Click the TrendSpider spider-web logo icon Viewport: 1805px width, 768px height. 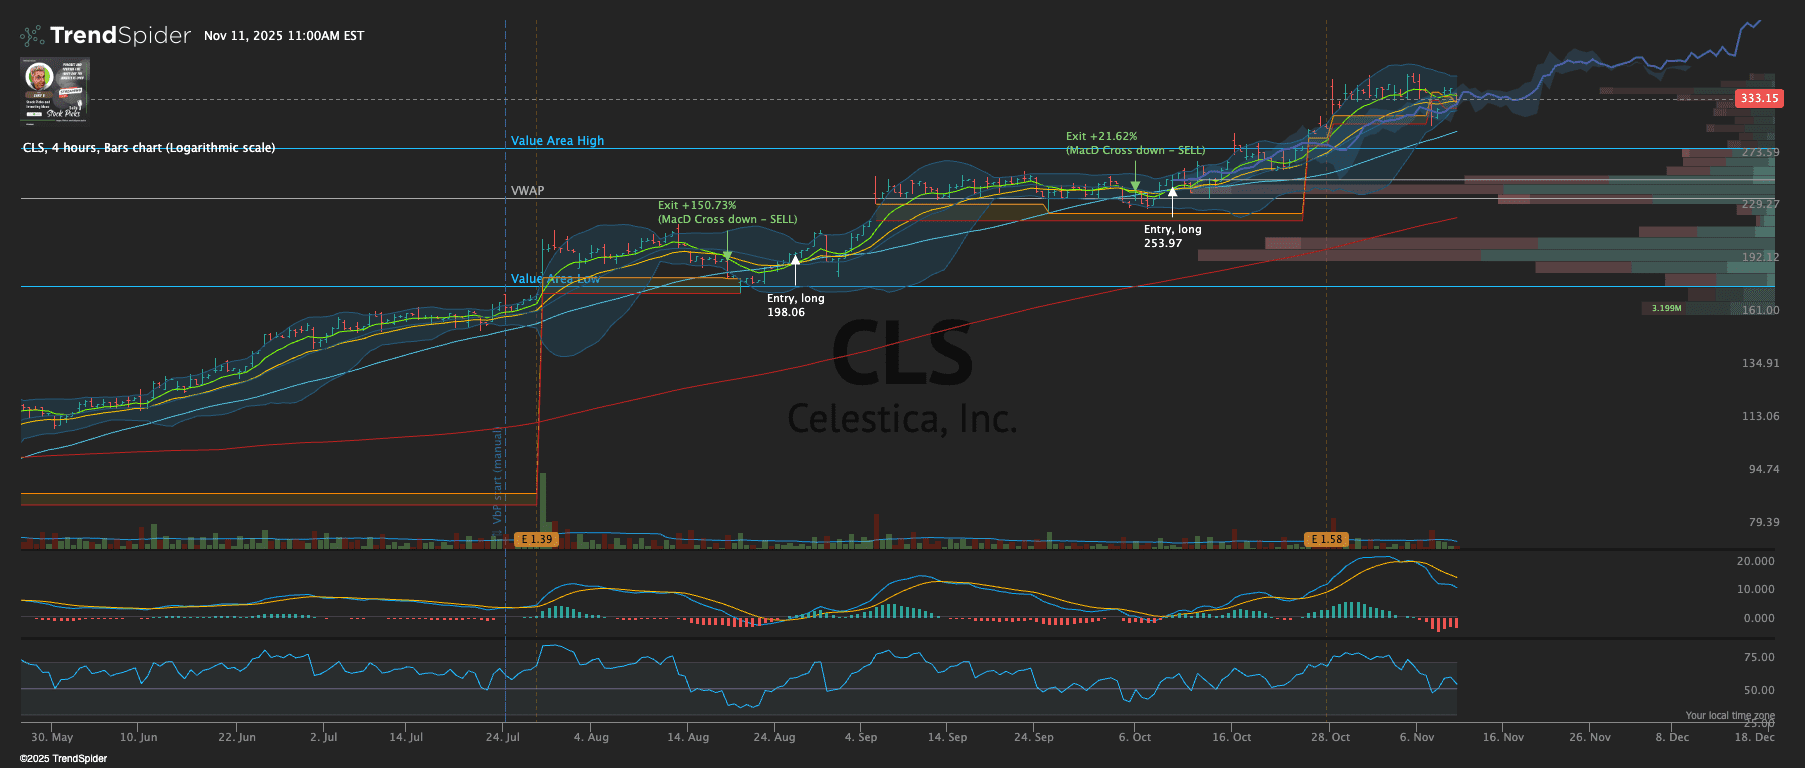point(32,36)
